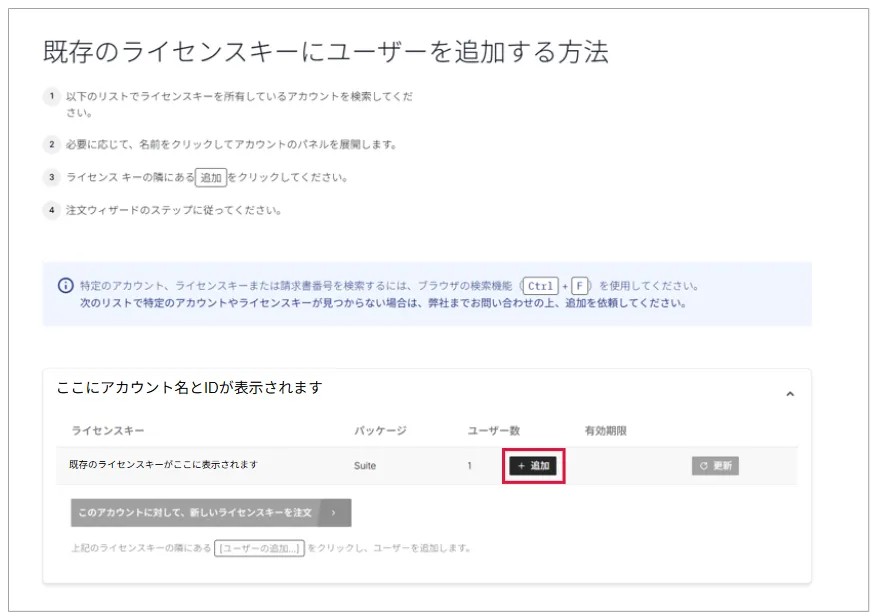
Task: Click the black '+ 追加' button
Action: click(533, 466)
